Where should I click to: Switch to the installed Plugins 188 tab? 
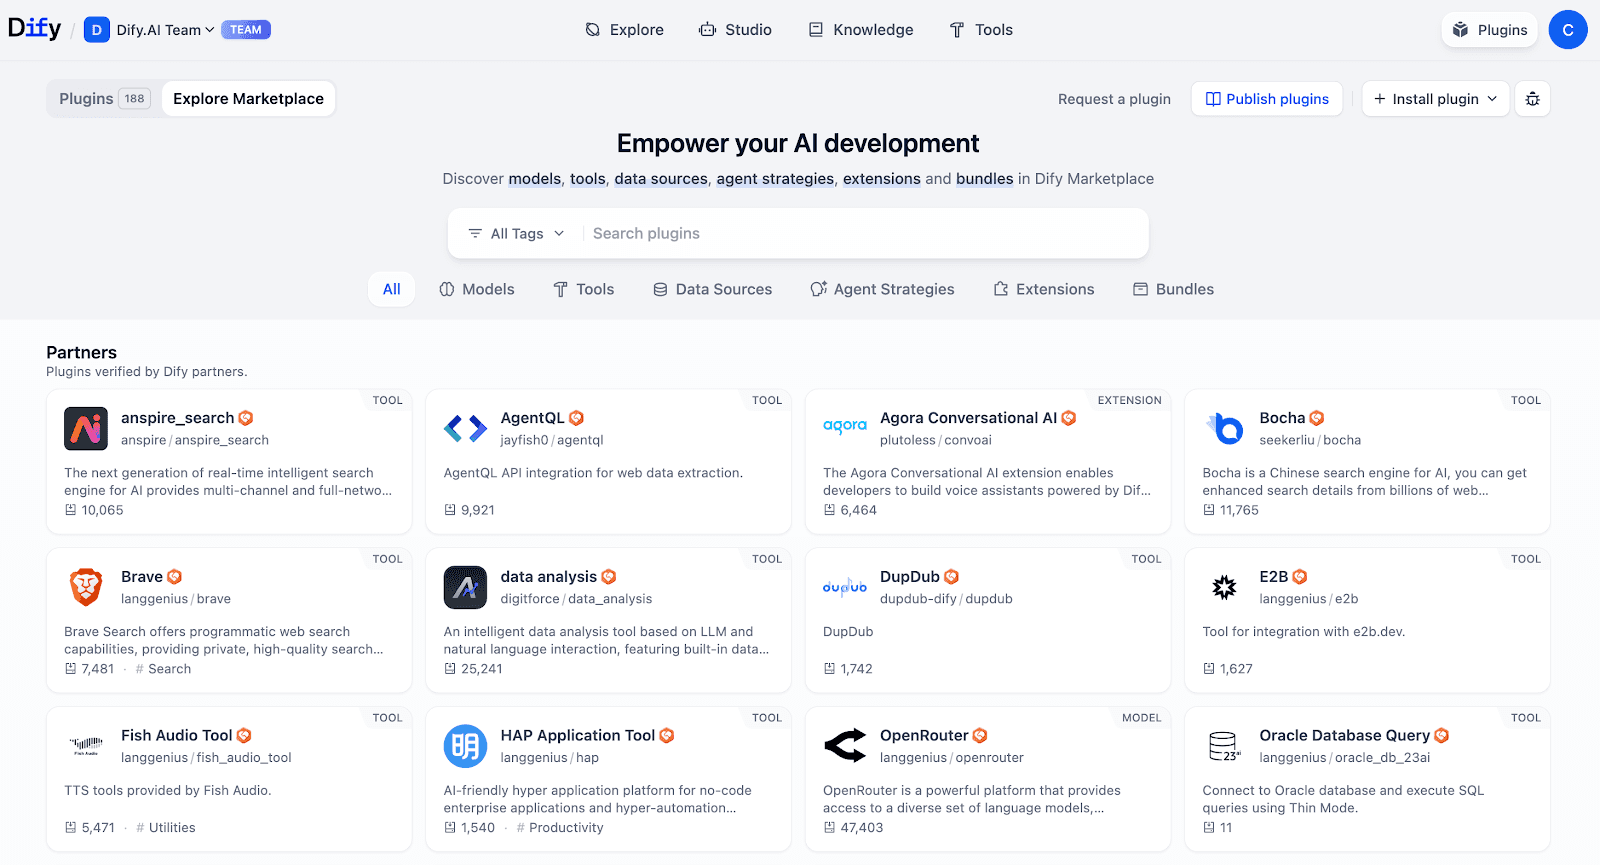coord(104,99)
